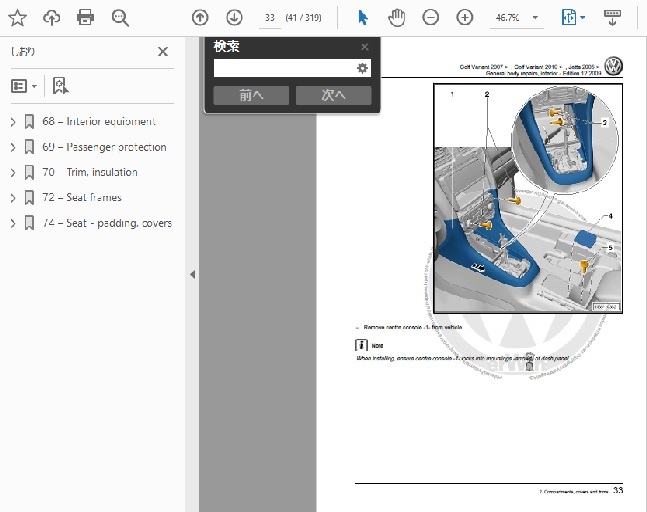Collapse the left navigation pane arrow

[x=192, y=274]
